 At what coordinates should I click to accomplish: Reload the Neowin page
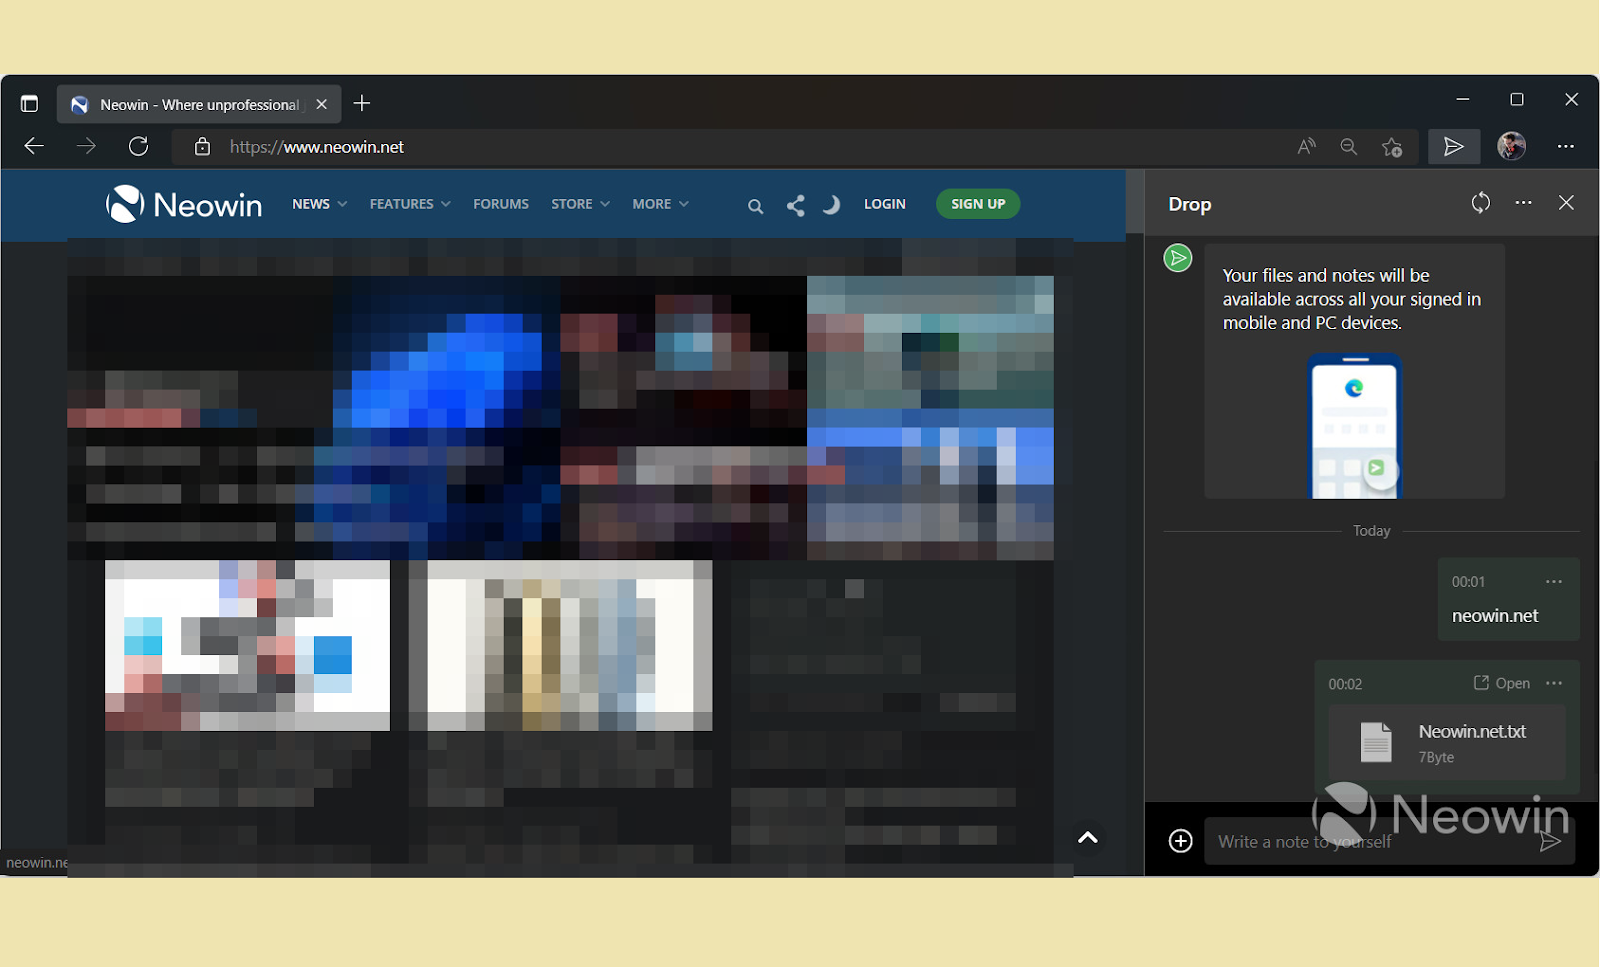tap(139, 147)
